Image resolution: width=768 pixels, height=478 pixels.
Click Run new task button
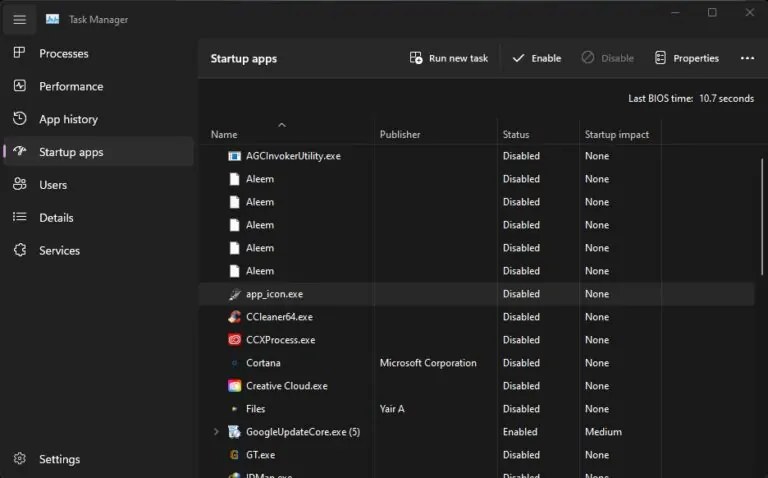click(x=449, y=58)
